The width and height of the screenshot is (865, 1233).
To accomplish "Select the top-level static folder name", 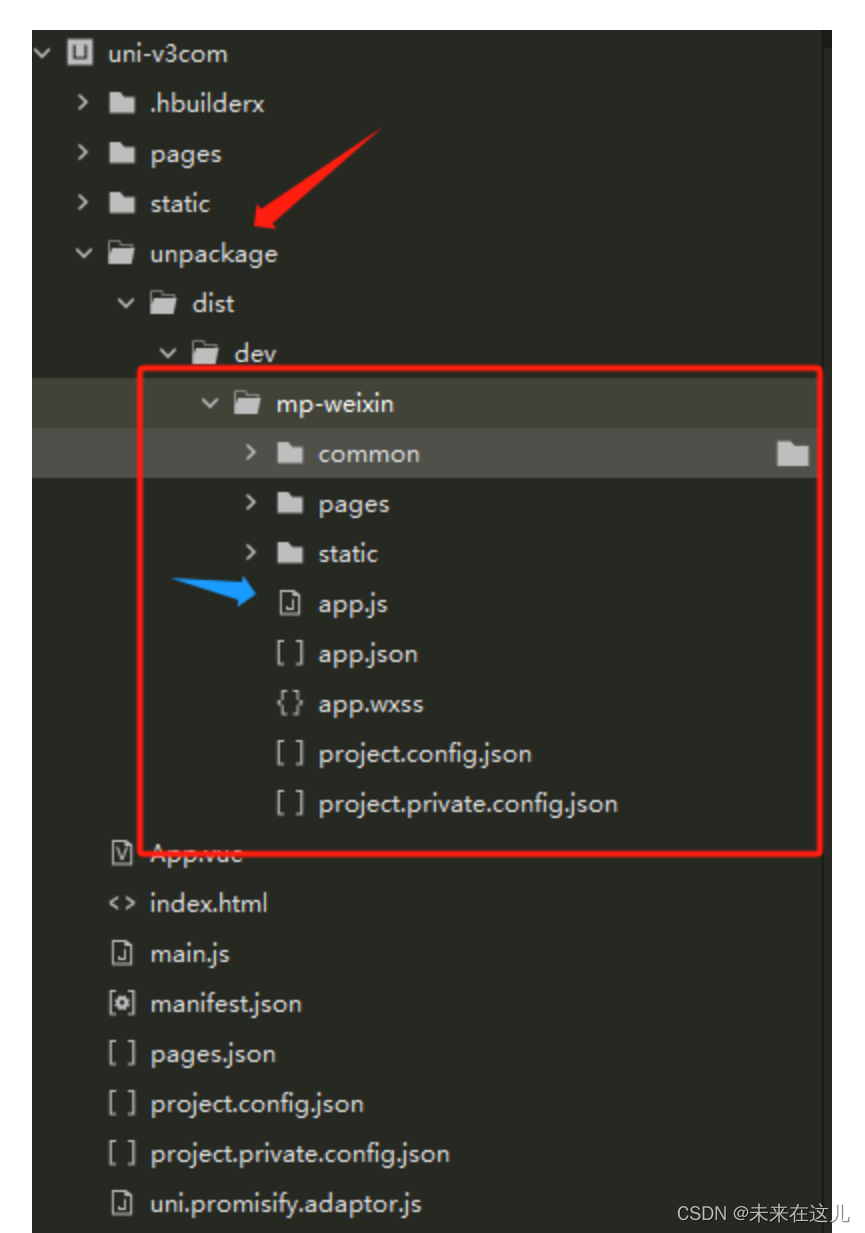I will coord(180,204).
